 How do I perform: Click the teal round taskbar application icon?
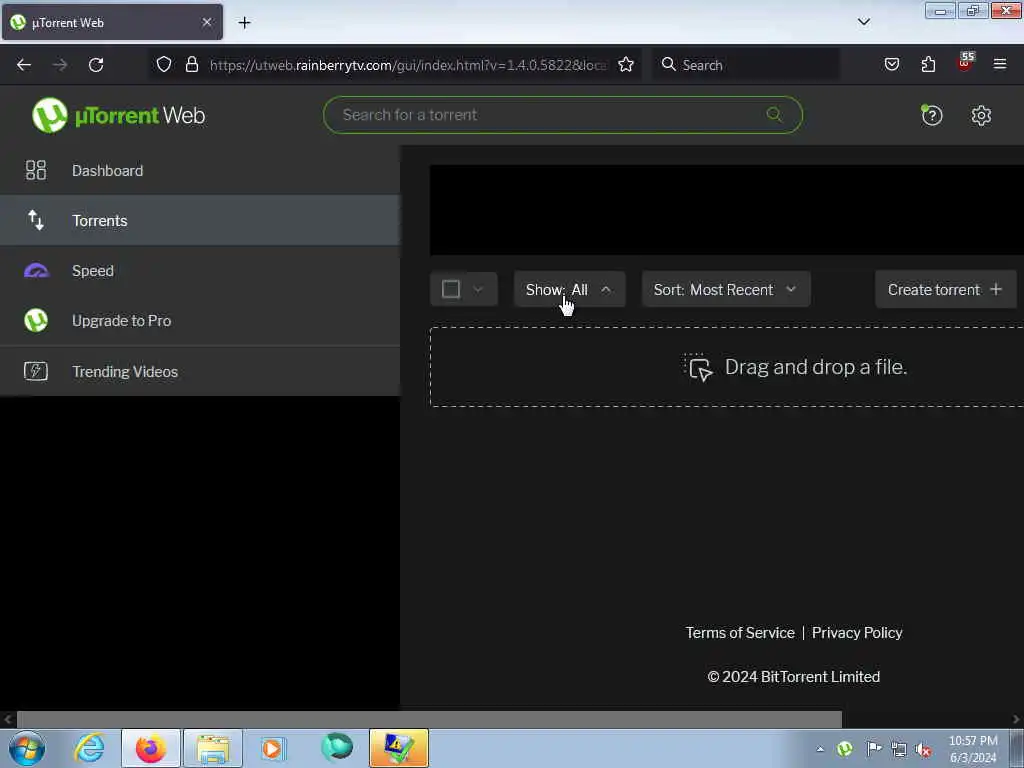click(337, 747)
